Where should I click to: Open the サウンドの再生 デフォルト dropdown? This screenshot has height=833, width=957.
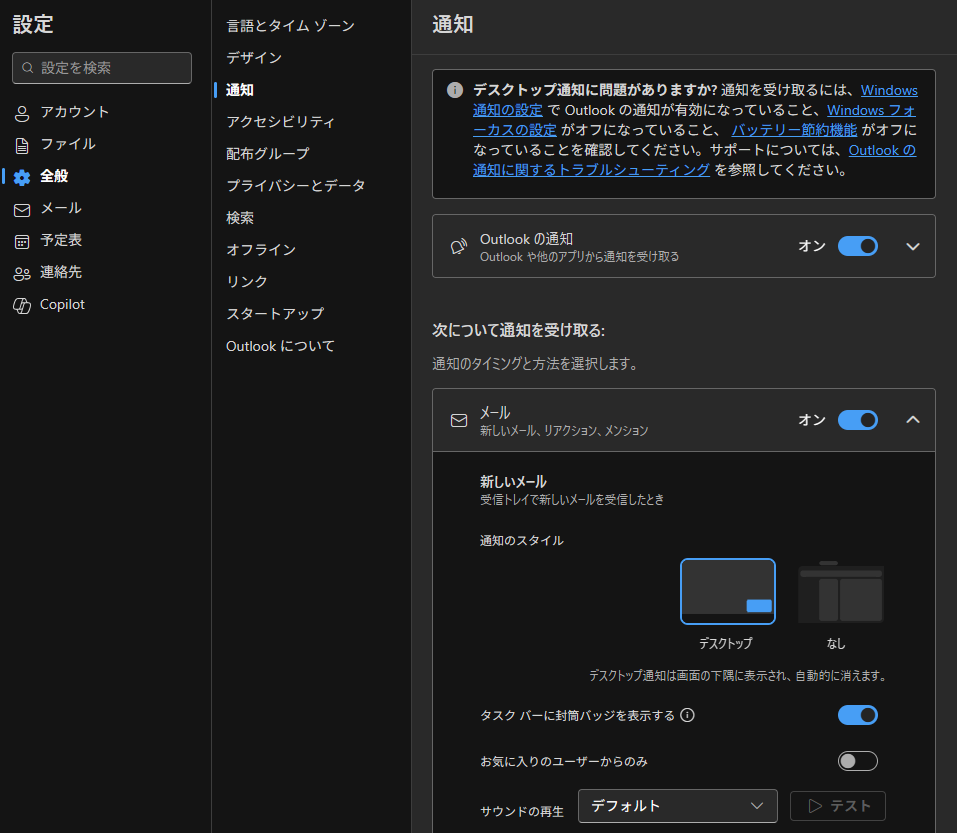(x=677, y=806)
